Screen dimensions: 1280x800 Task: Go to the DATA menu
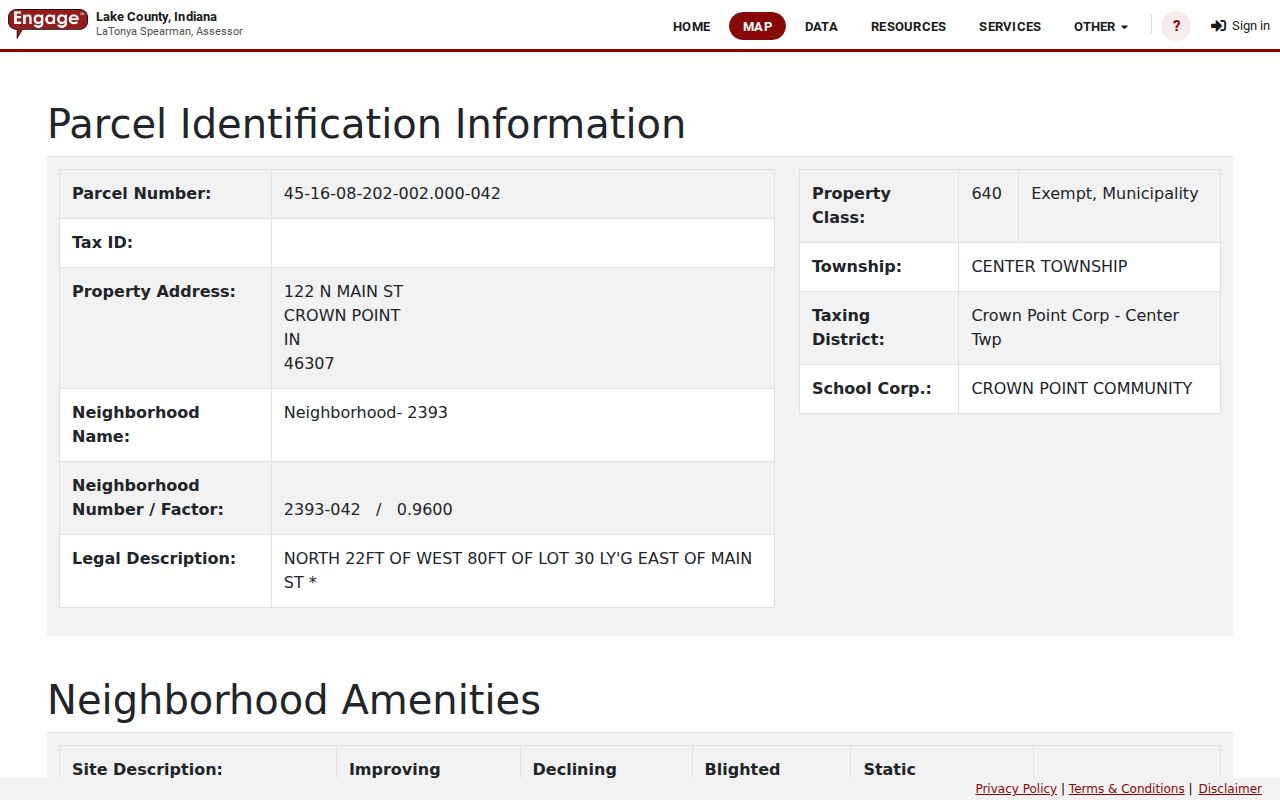(821, 26)
